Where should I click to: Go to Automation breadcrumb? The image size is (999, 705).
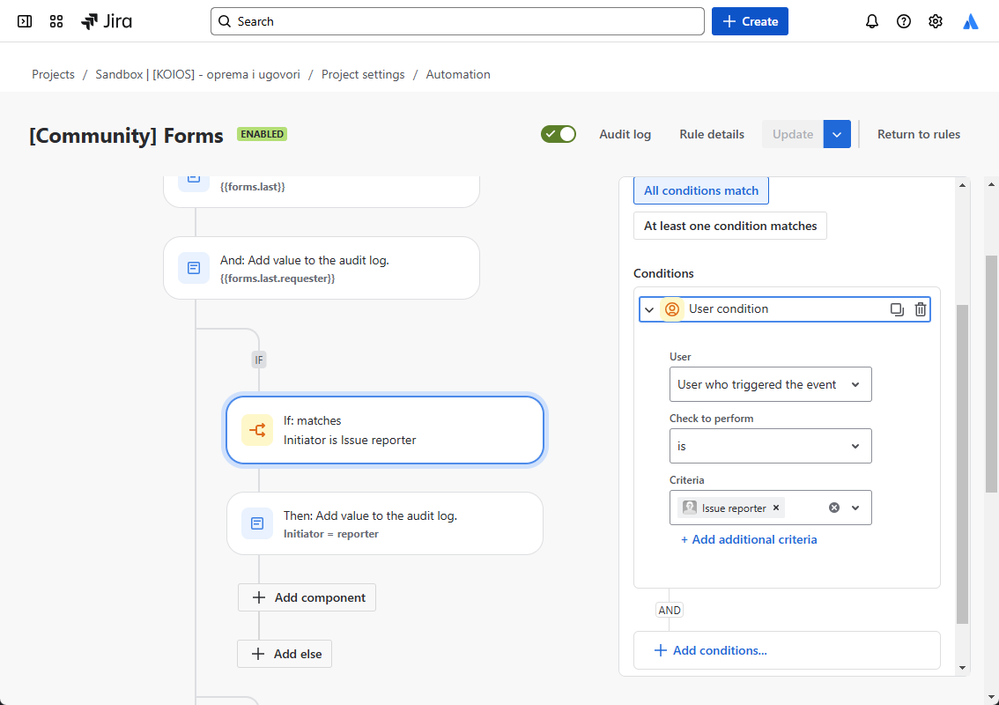[458, 75]
